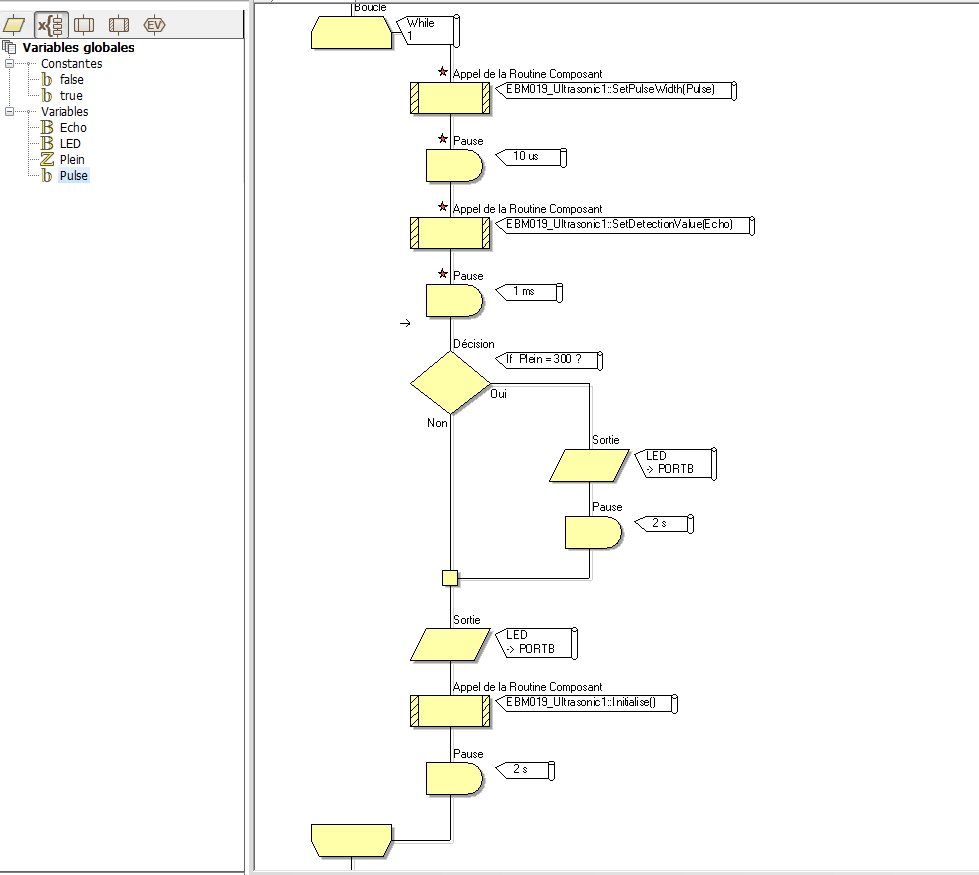Click the byte icon beside Echo
Image resolution: width=979 pixels, height=875 pixels.
47,127
